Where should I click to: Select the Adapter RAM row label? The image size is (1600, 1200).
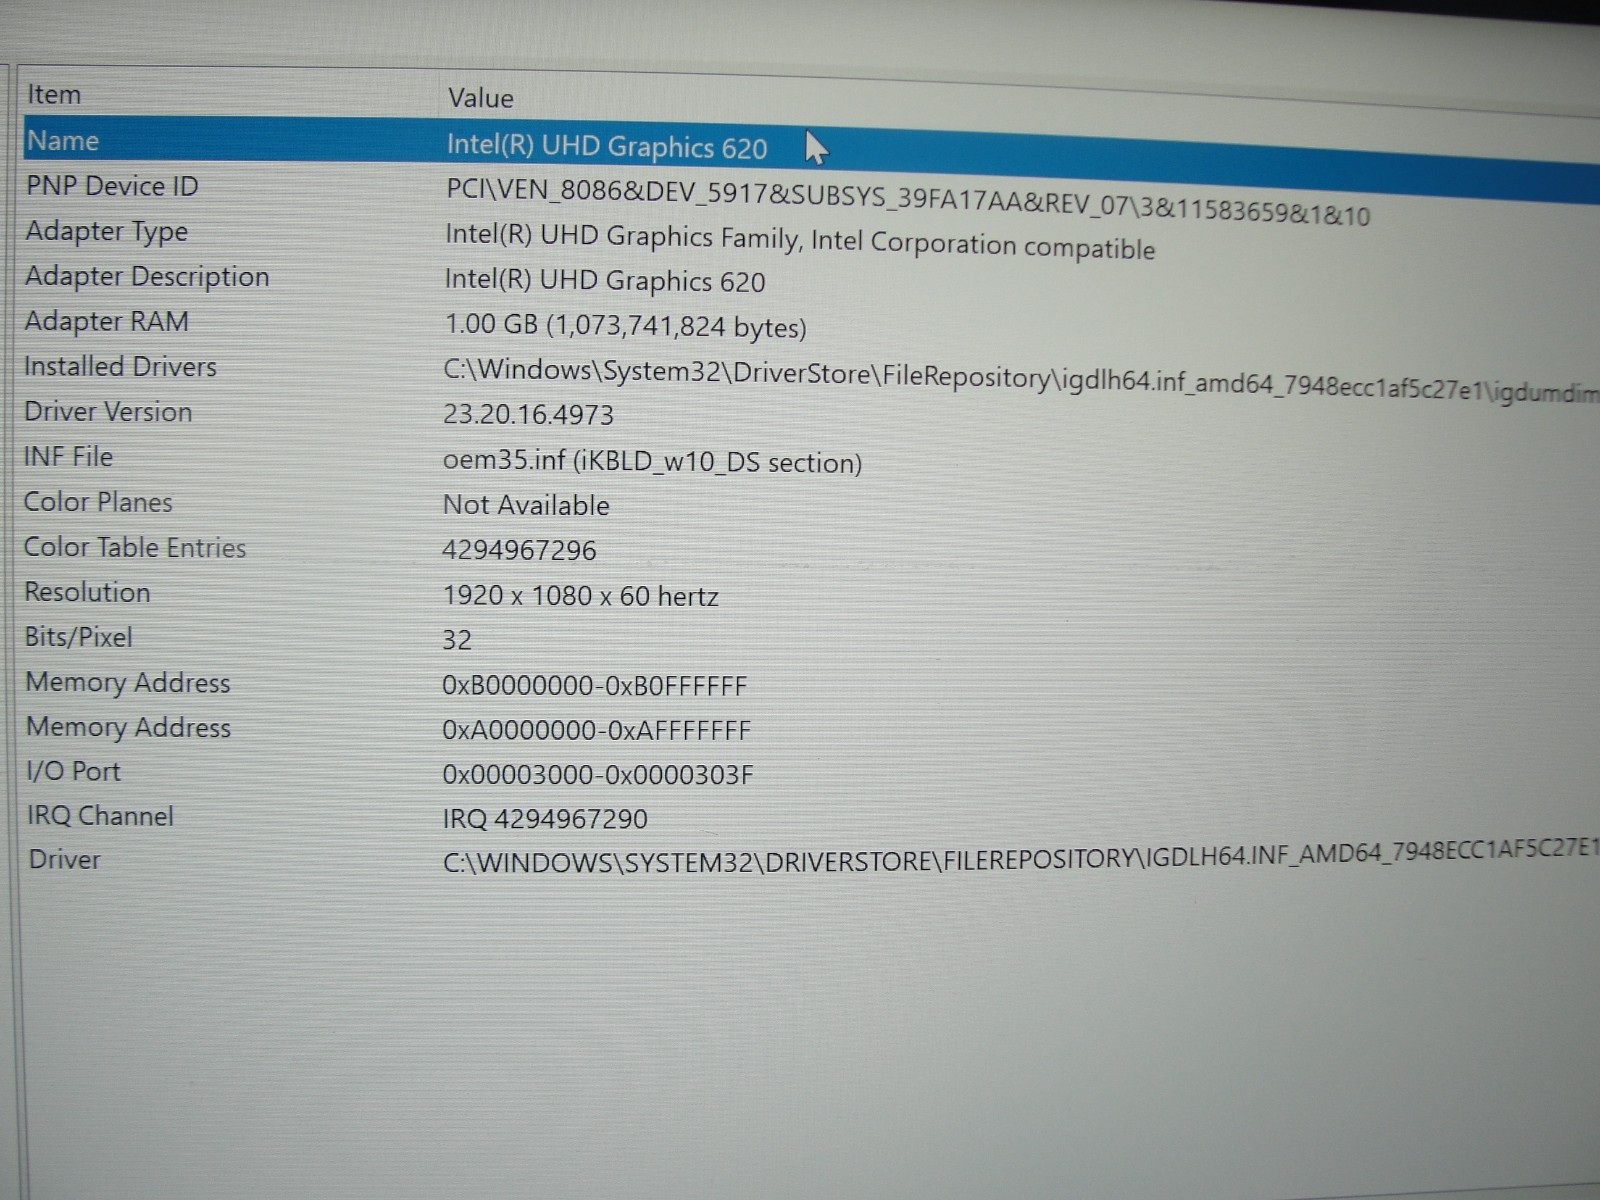[106, 321]
